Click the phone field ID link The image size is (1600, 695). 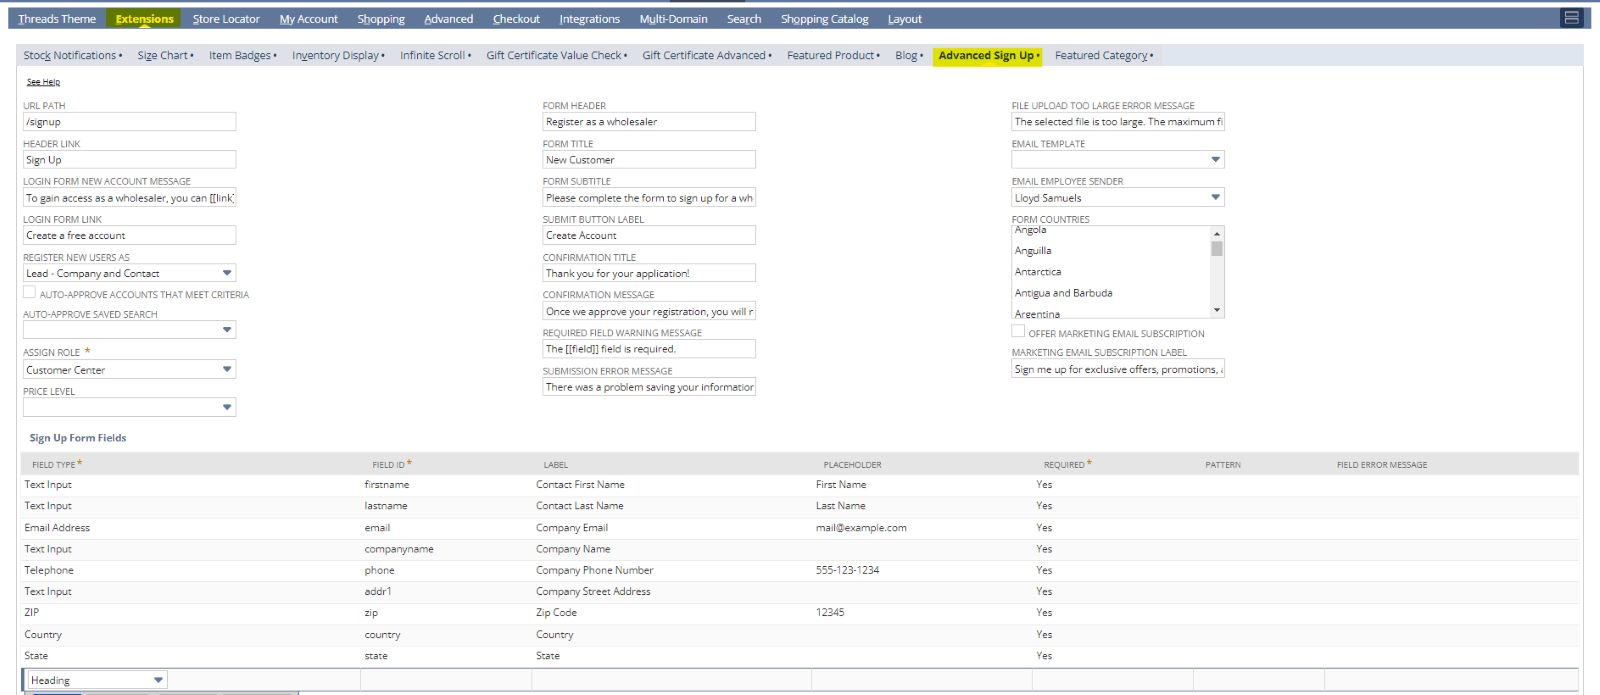(x=379, y=571)
